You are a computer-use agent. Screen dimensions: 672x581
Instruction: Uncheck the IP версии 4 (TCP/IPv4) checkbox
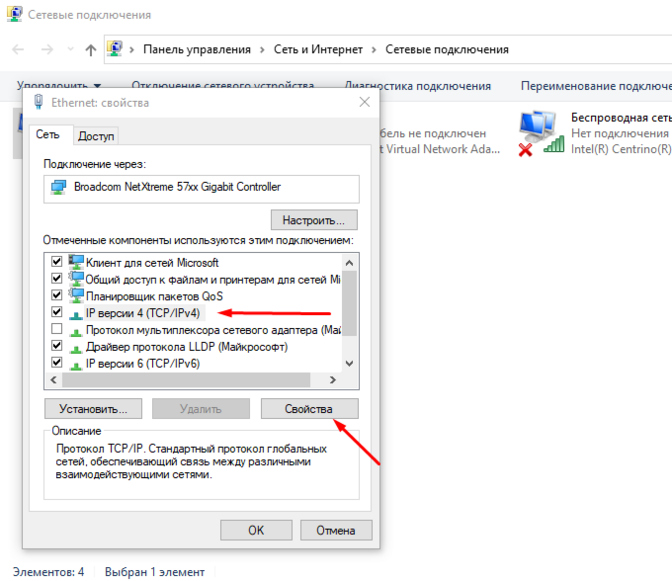[x=57, y=313]
